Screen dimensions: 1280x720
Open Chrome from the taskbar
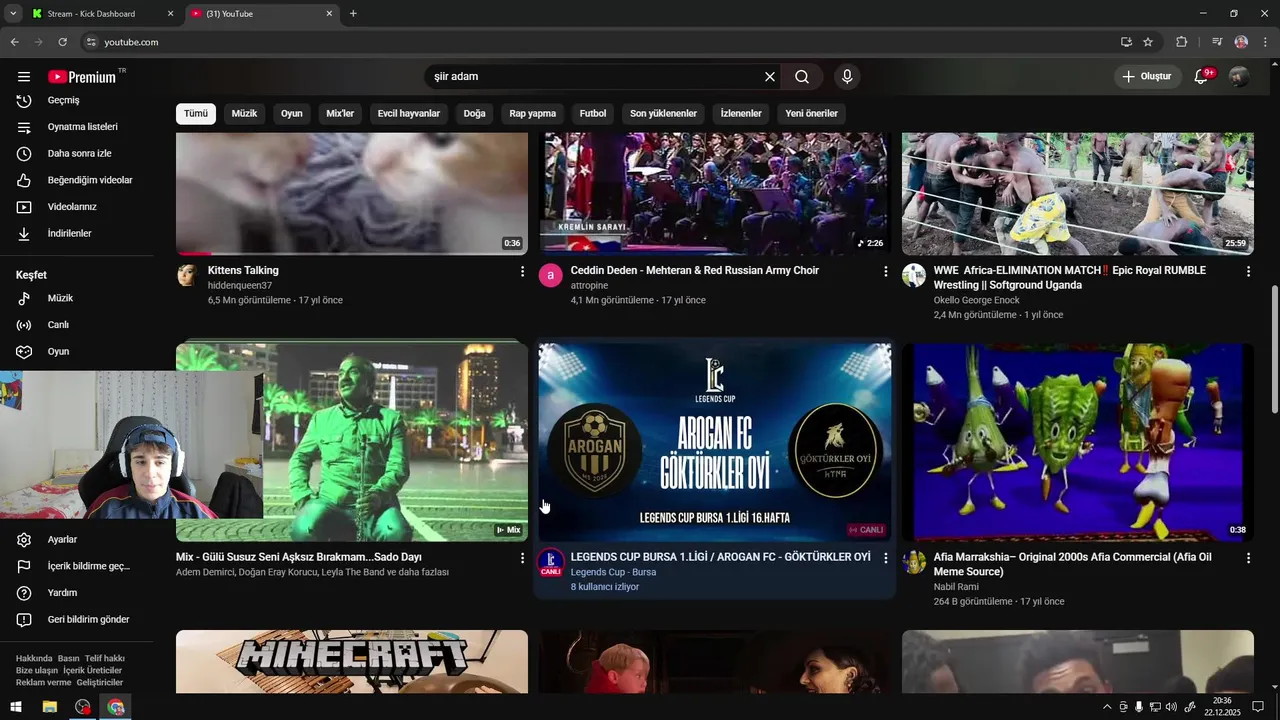pyautogui.click(x=116, y=707)
